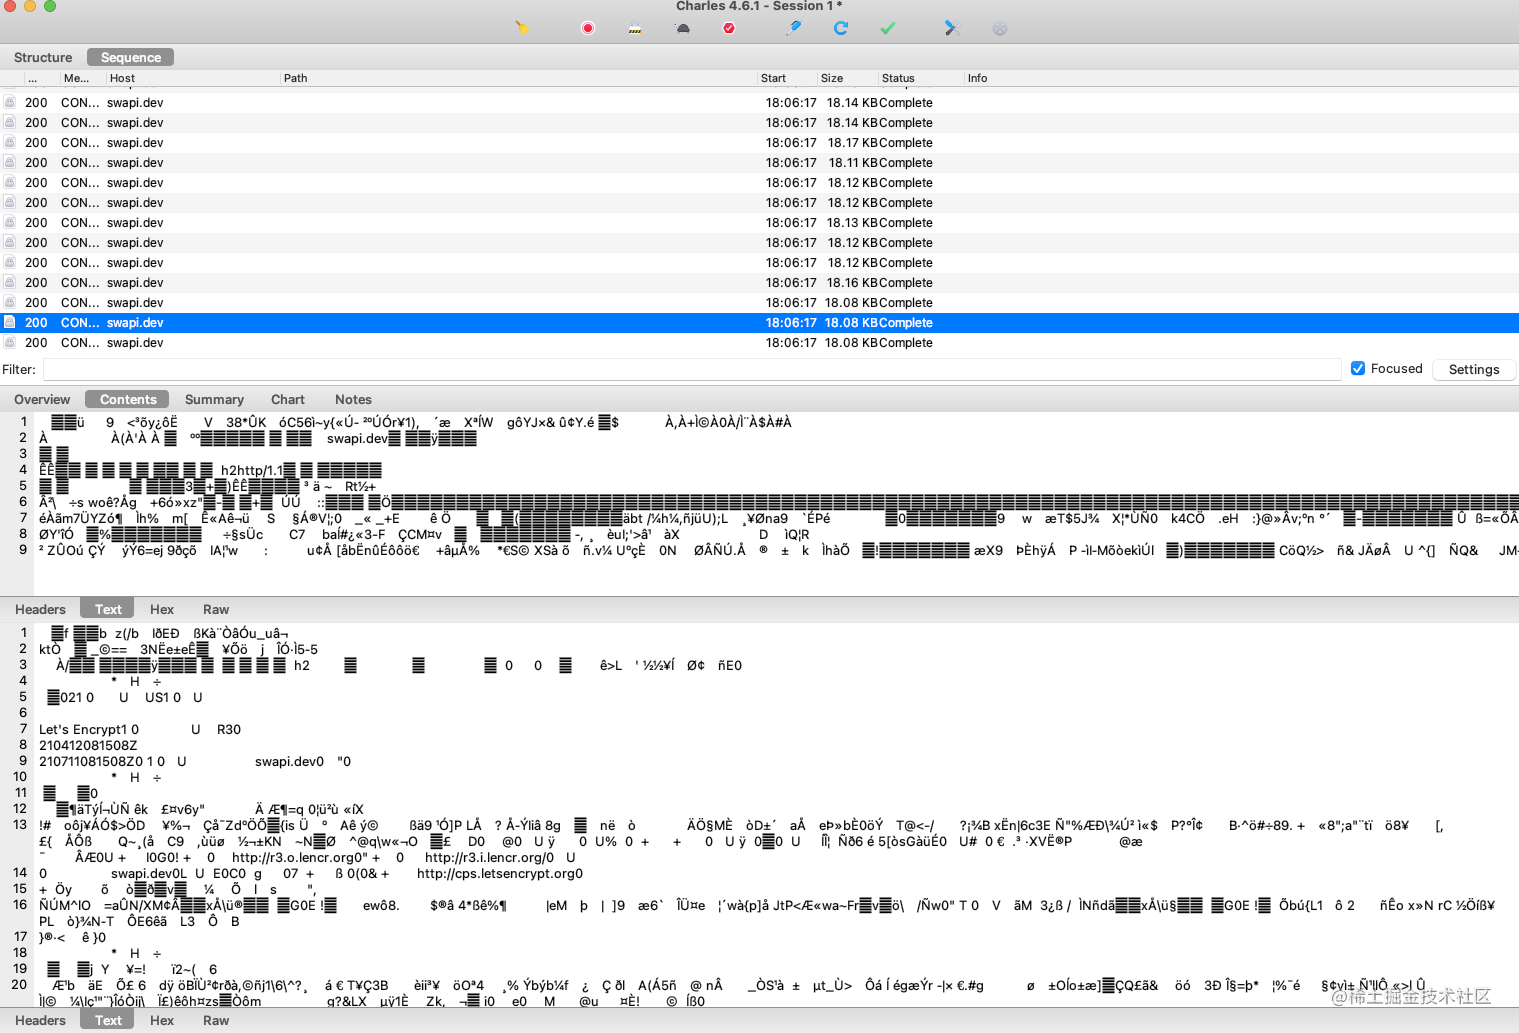Select Hex tab in the response viewer
1519x1034 pixels.
point(162,1020)
